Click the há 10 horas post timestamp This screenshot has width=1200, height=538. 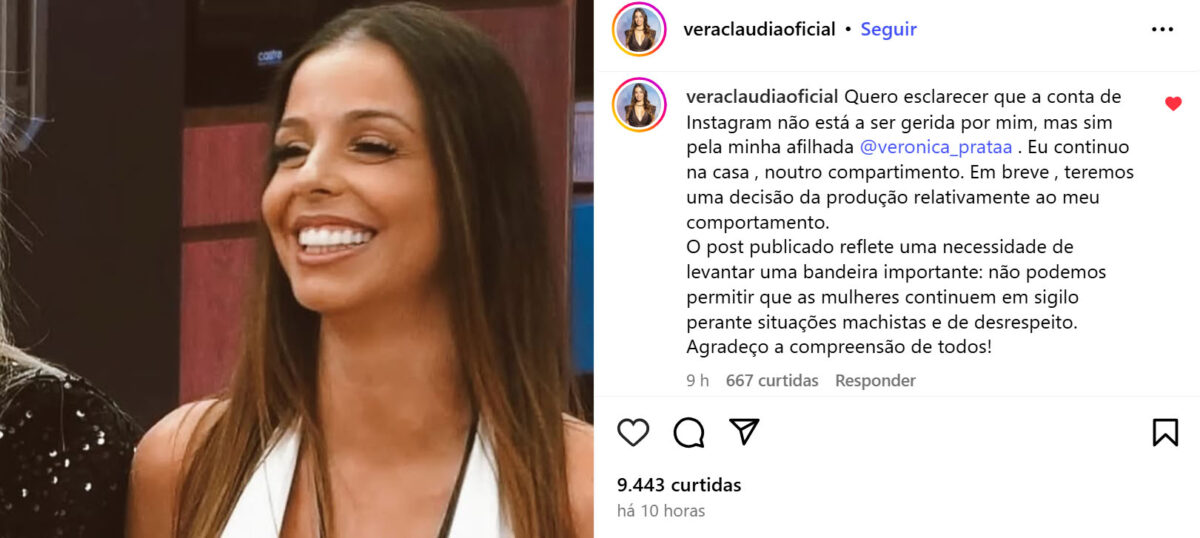click(661, 511)
